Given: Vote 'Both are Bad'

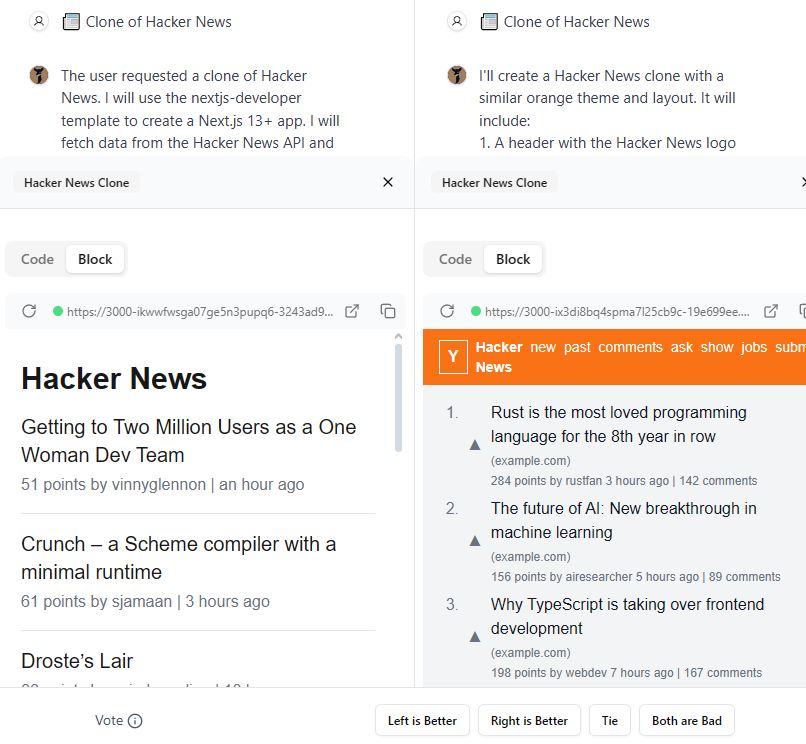Looking at the screenshot, I should tap(687, 720).
